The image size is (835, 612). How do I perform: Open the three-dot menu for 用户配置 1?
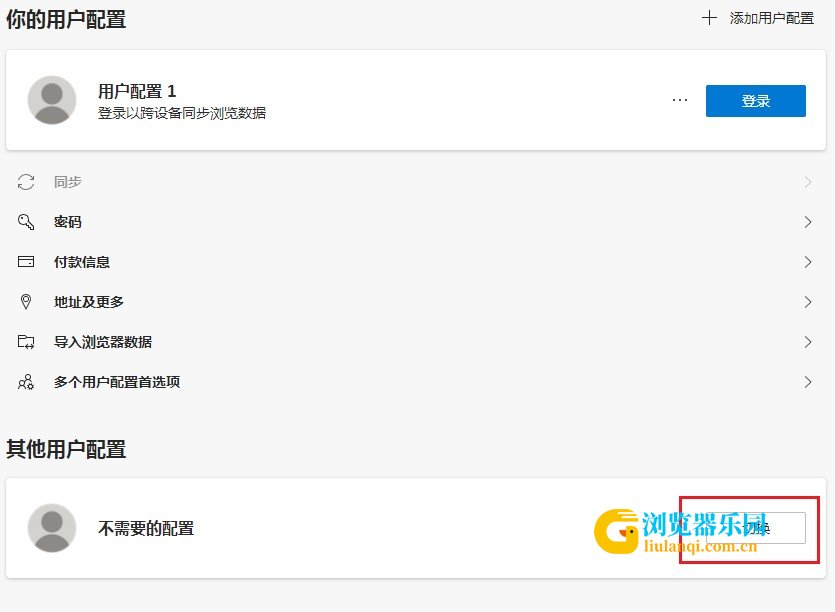coord(680,100)
